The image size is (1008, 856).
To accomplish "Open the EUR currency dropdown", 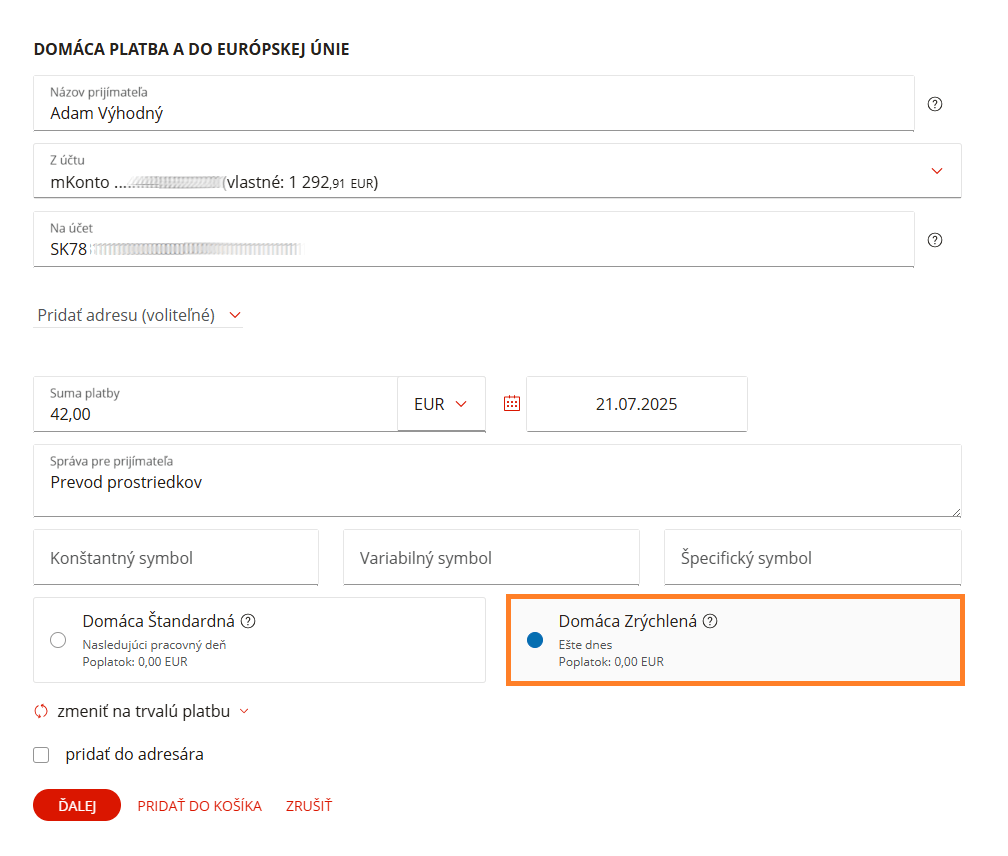I will point(441,404).
